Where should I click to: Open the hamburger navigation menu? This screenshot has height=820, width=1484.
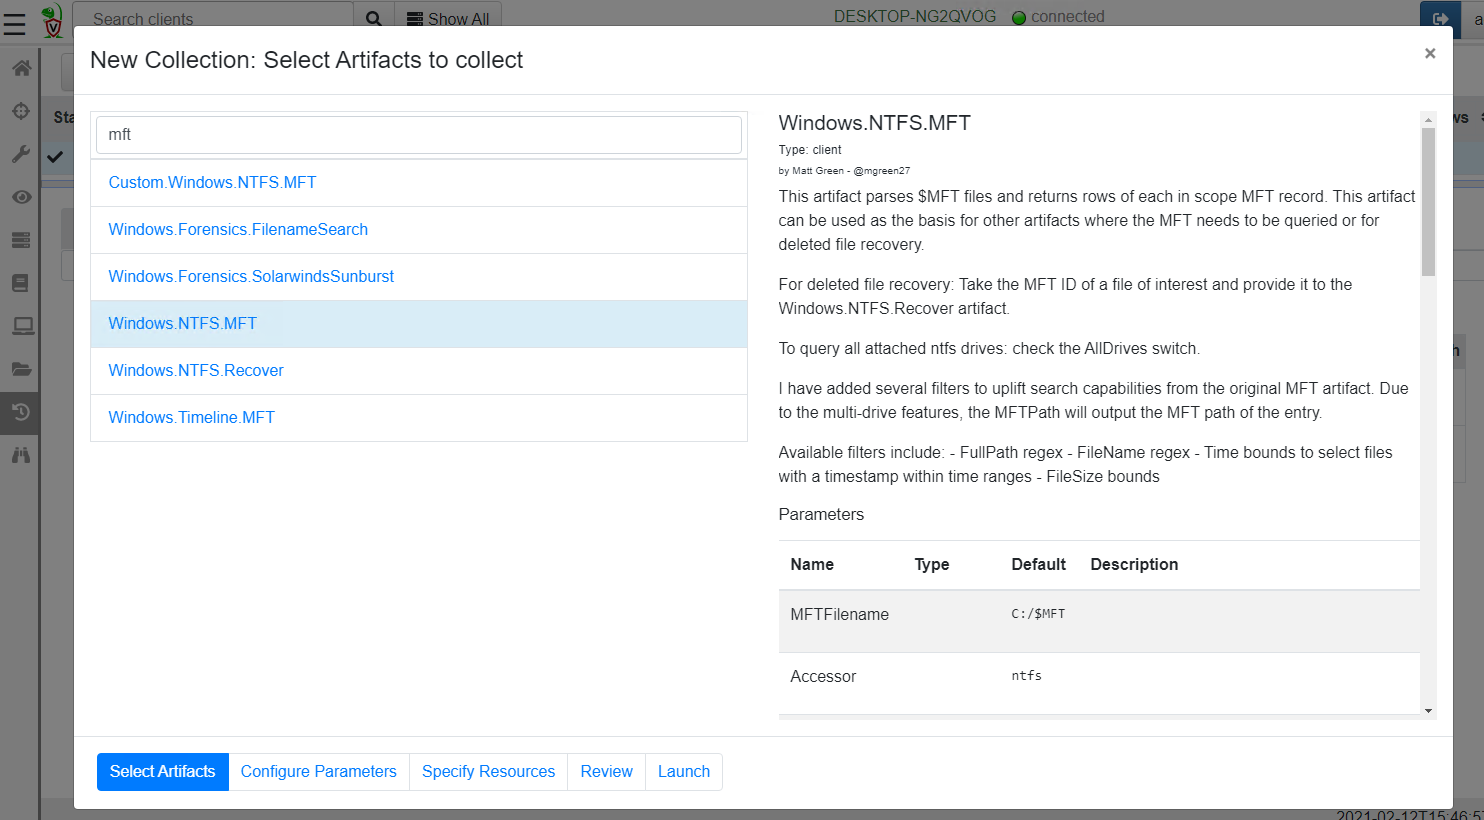14,23
